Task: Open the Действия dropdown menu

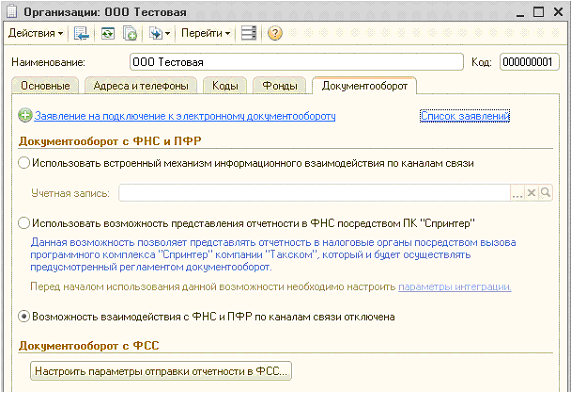Action: [36, 33]
